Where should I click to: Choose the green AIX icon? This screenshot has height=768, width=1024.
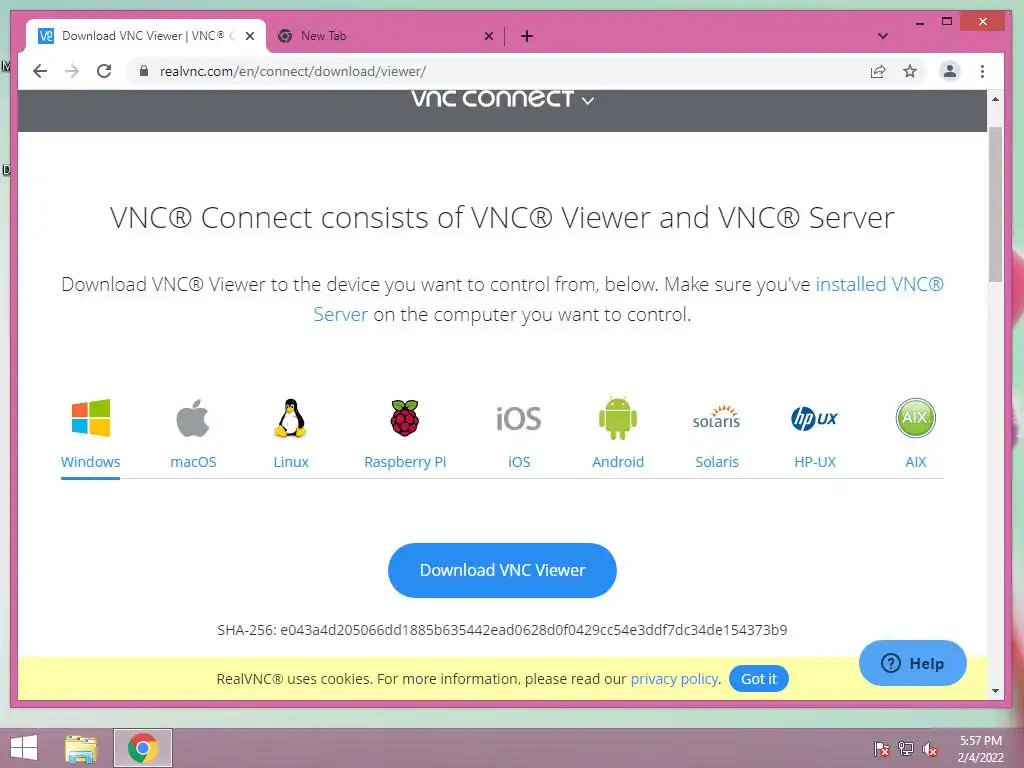(x=916, y=418)
